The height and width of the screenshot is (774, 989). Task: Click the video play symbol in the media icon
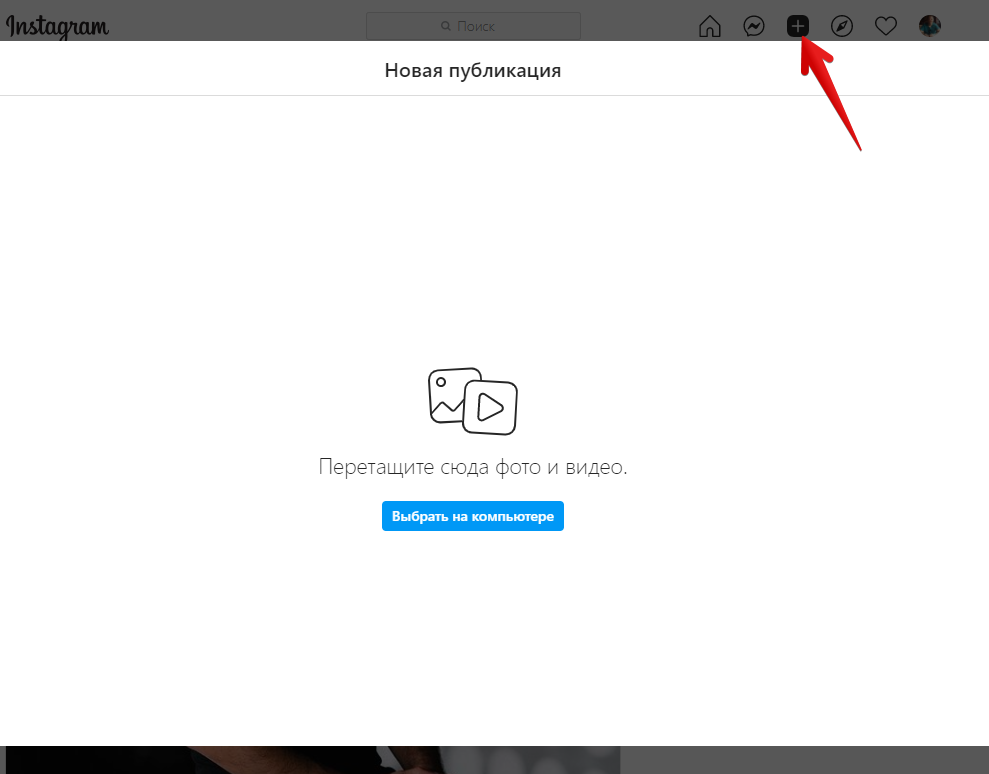pos(490,407)
